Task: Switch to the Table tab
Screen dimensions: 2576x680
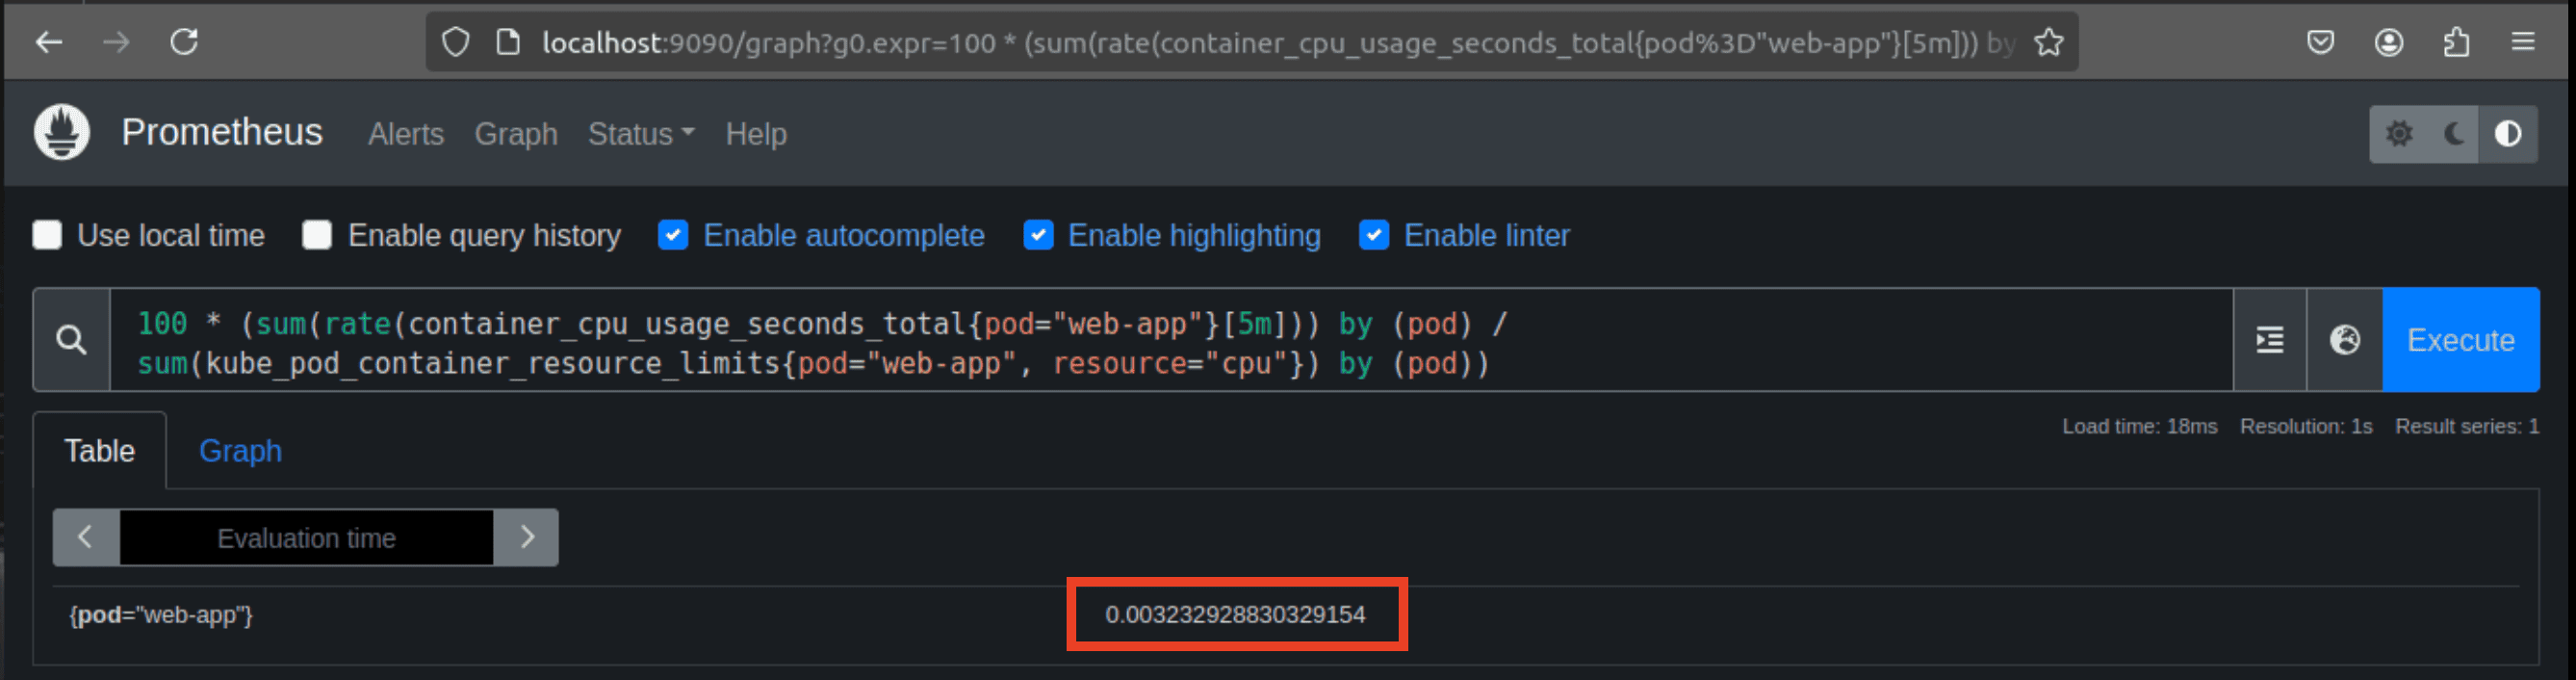Action: 100,451
